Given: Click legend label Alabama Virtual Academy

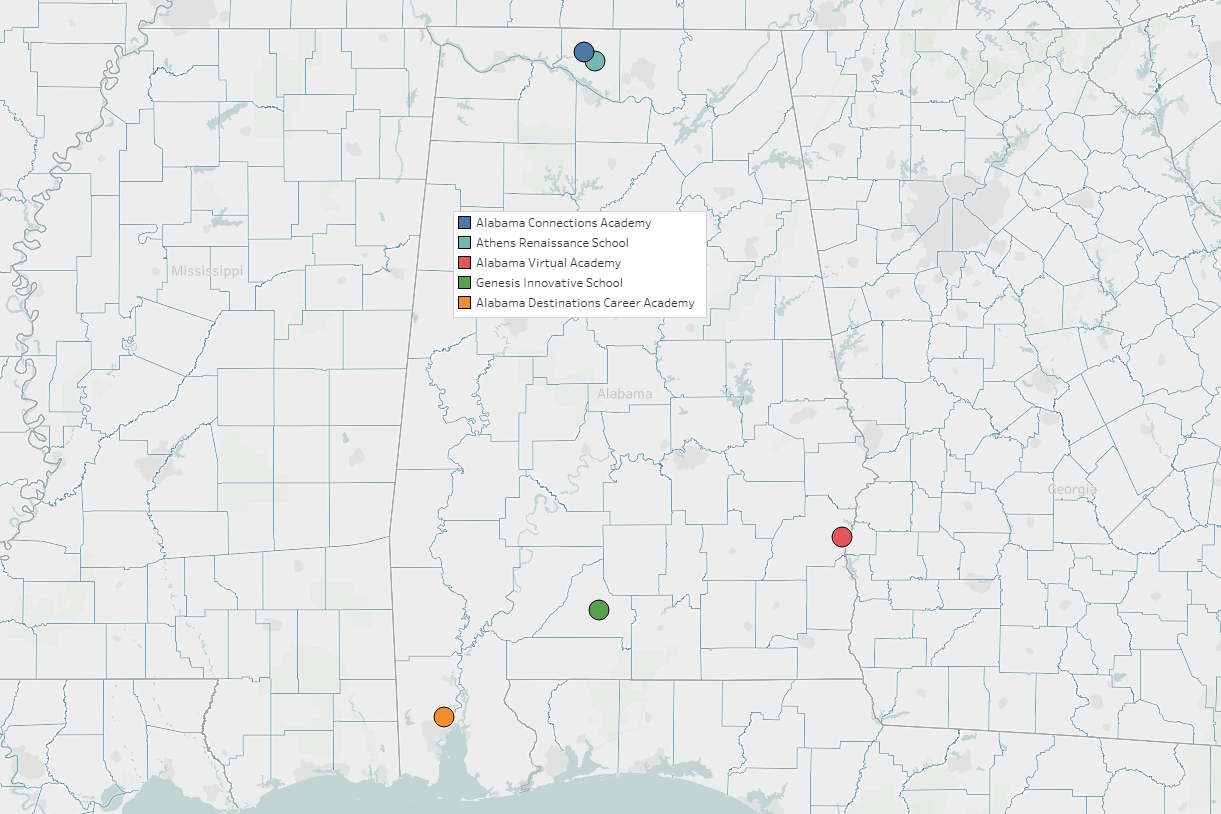Looking at the screenshot, I should [x=548, y=263].
